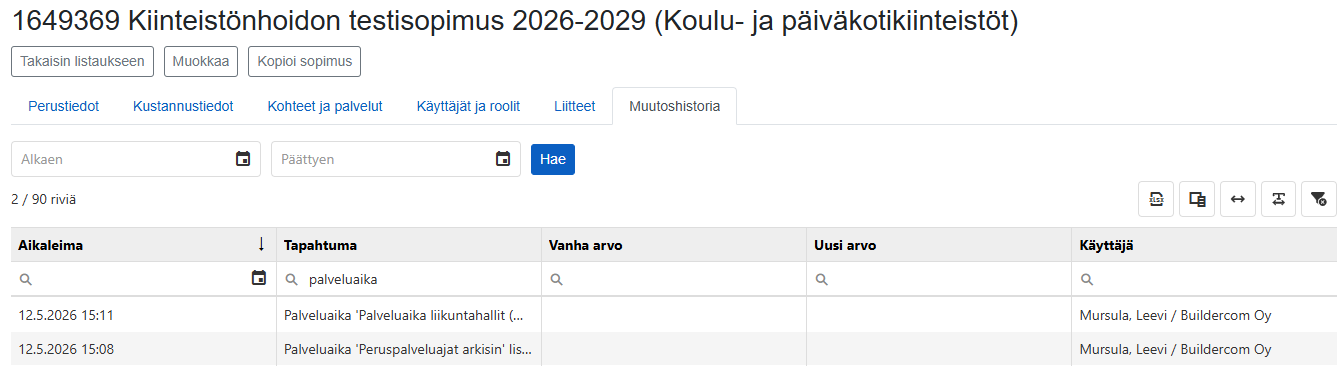
Task: Open the column chooser icon
Action: click(x=1197, y=199)
